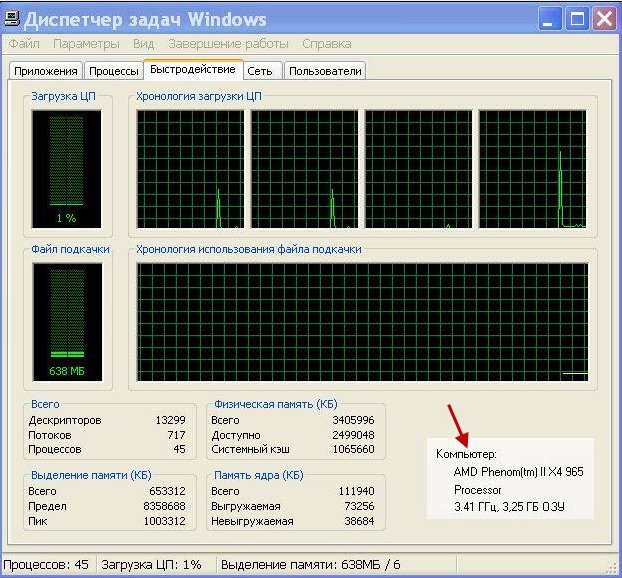Click the AMD Phenom(tm) II X4 965 text
This screenshot has width=622, height=578.
[x=518, y=472]
